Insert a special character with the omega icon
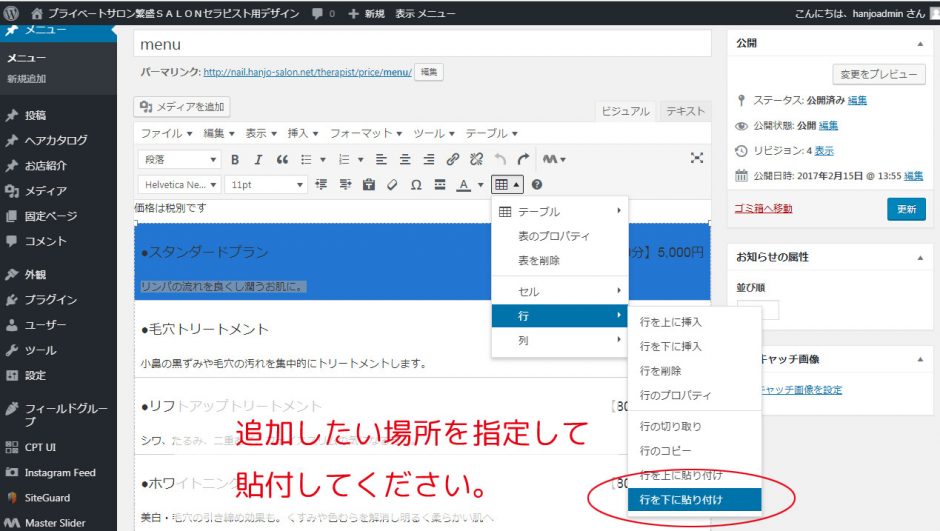This screenshot has height=531, width=940. 416,185
